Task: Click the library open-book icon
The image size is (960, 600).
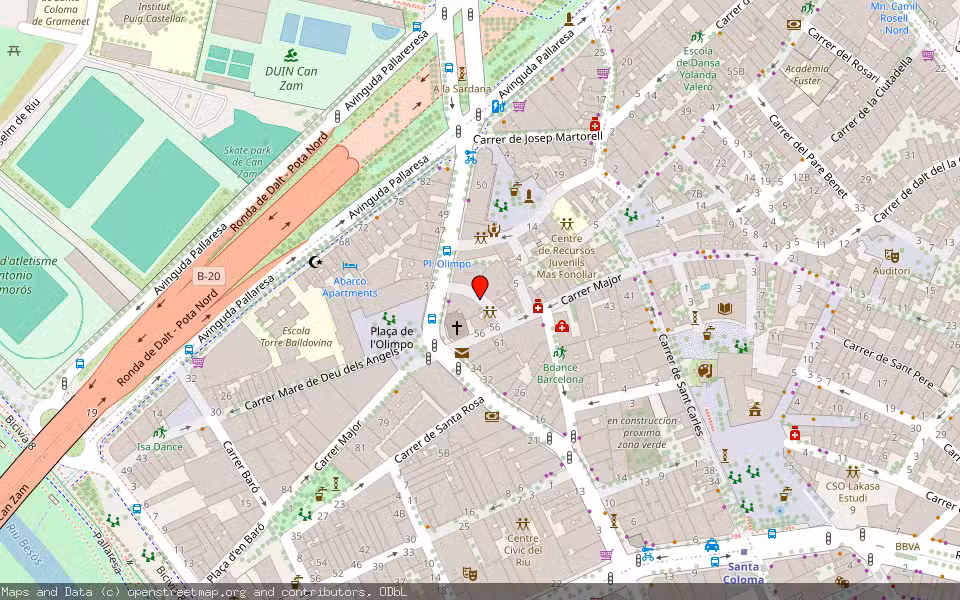Action: point(725,309)
